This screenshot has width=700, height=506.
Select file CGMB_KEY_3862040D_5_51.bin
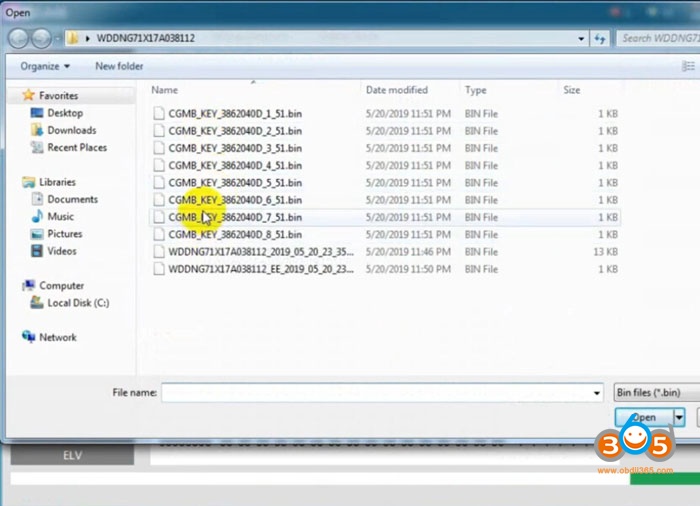(x=235, y=183)
